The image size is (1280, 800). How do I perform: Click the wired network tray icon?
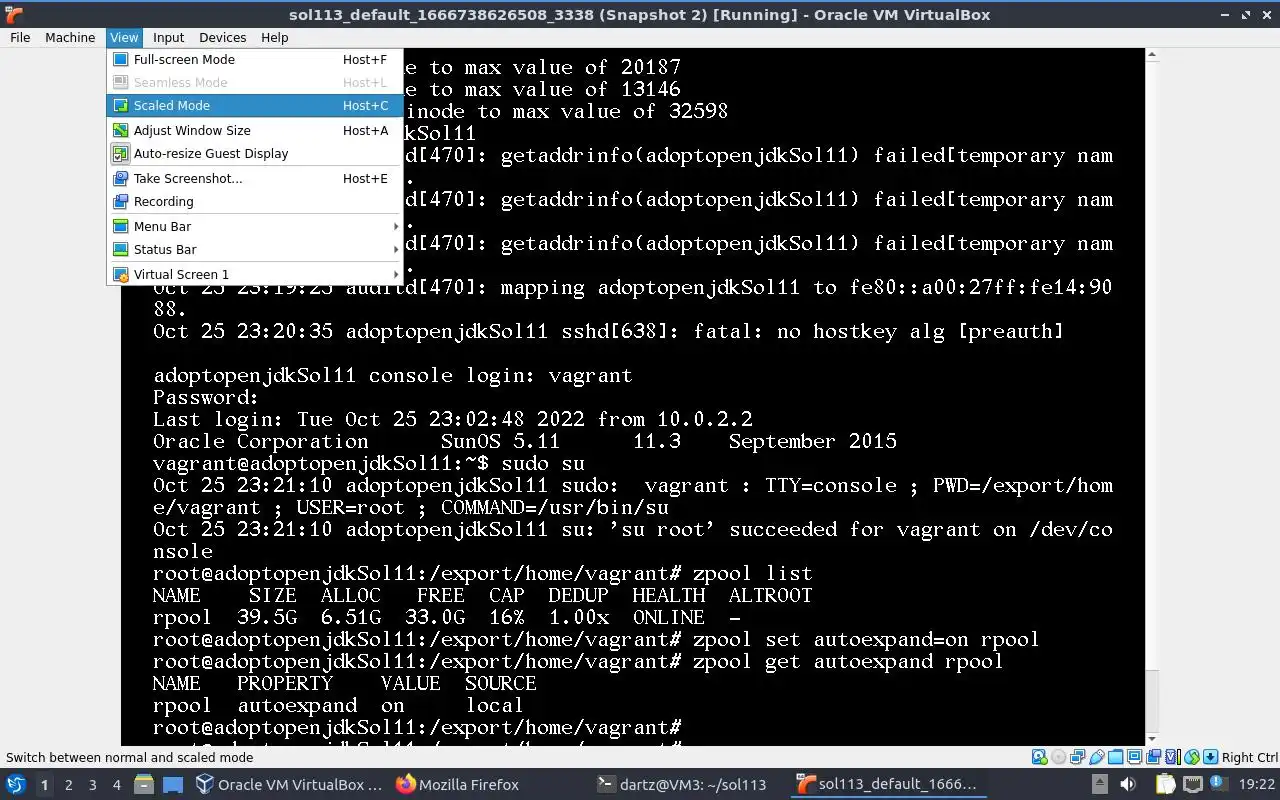(1193, 784)
